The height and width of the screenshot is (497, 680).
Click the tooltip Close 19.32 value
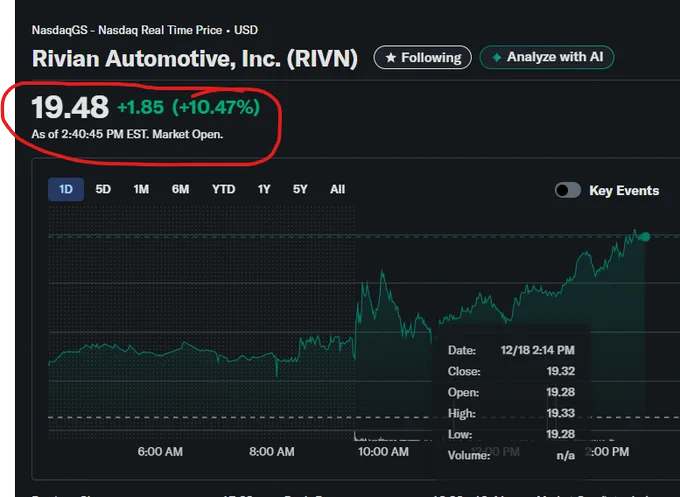coord(561,371)
